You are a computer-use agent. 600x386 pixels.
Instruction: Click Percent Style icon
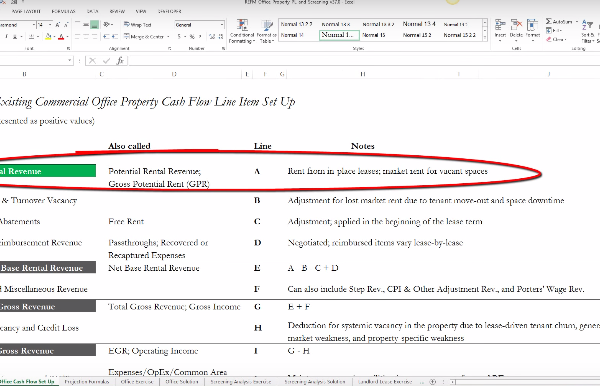click(192, 37)
